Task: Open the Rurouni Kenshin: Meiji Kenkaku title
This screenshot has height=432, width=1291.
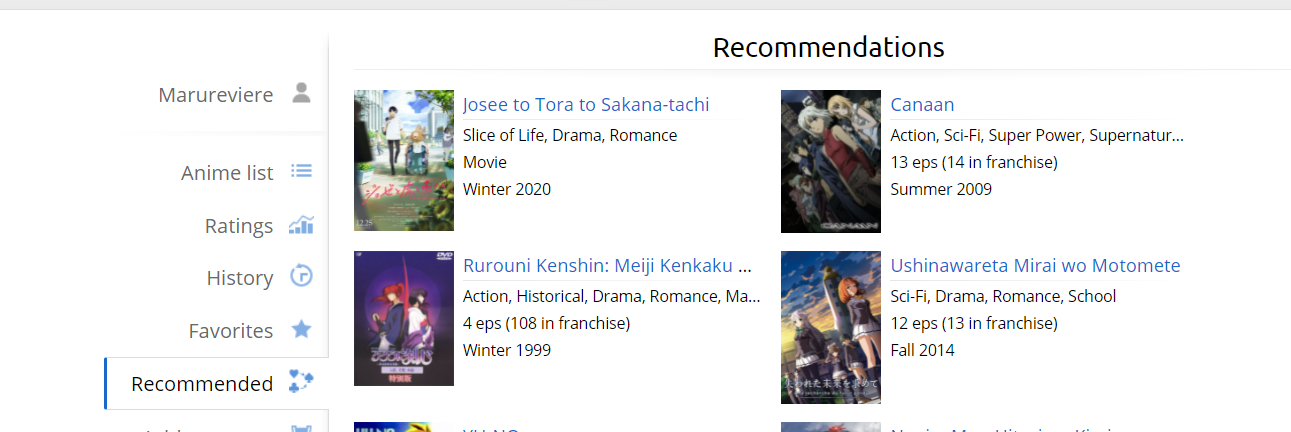Action: 607,266
